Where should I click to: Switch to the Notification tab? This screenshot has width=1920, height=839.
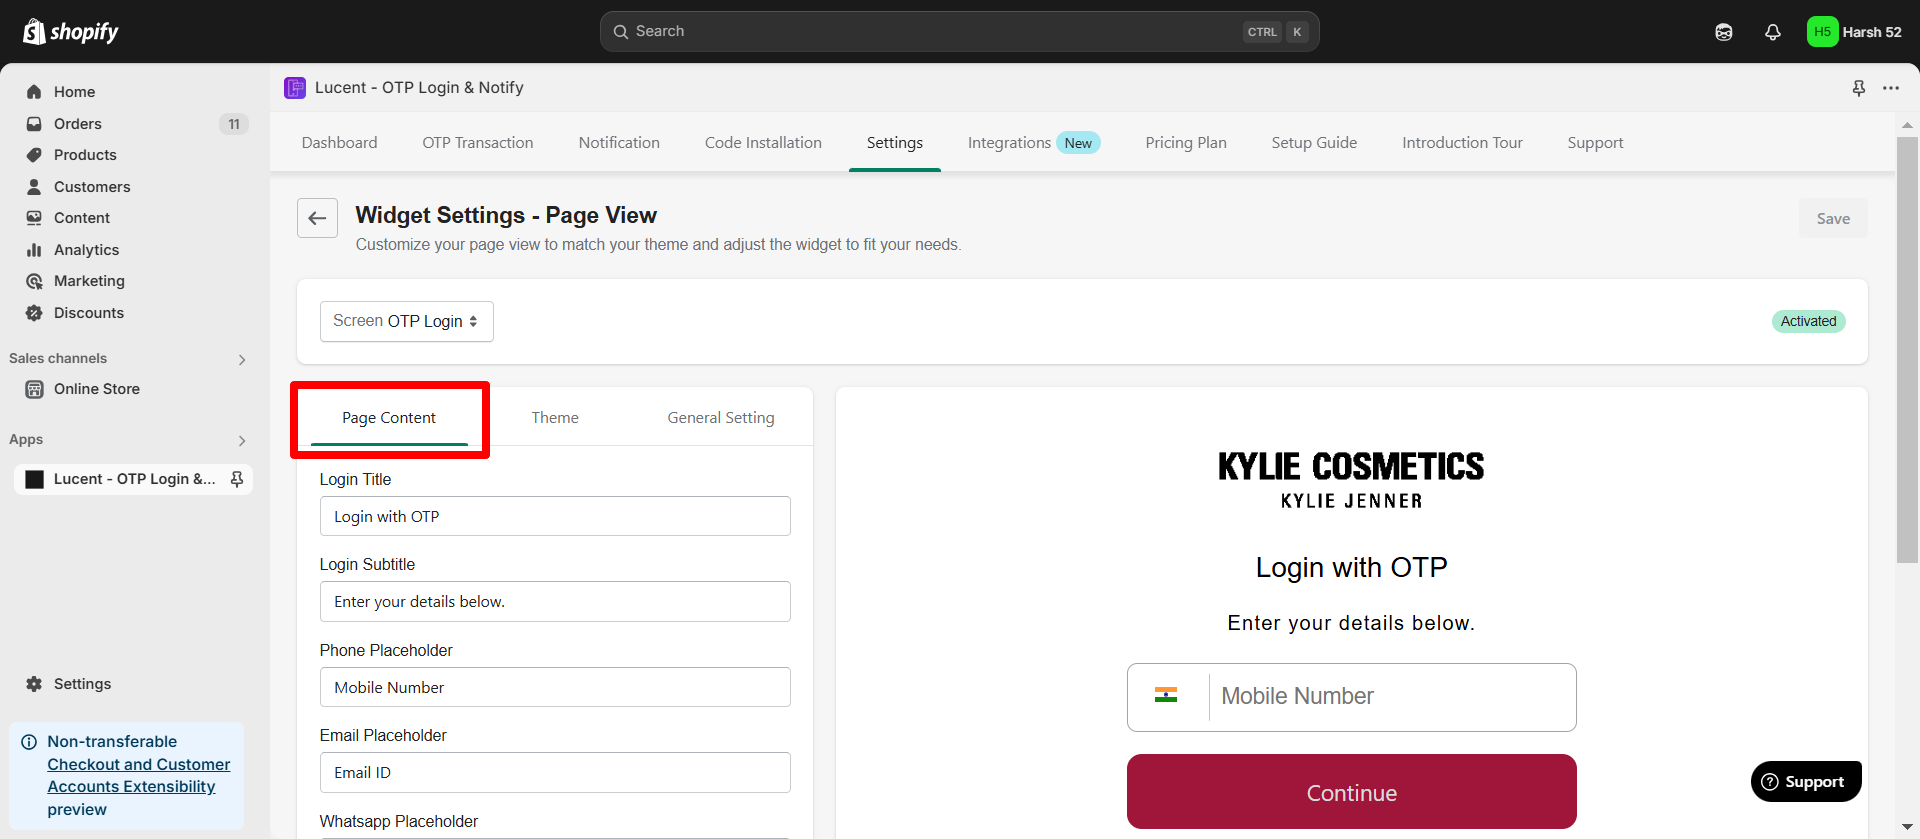coord(619,143)
